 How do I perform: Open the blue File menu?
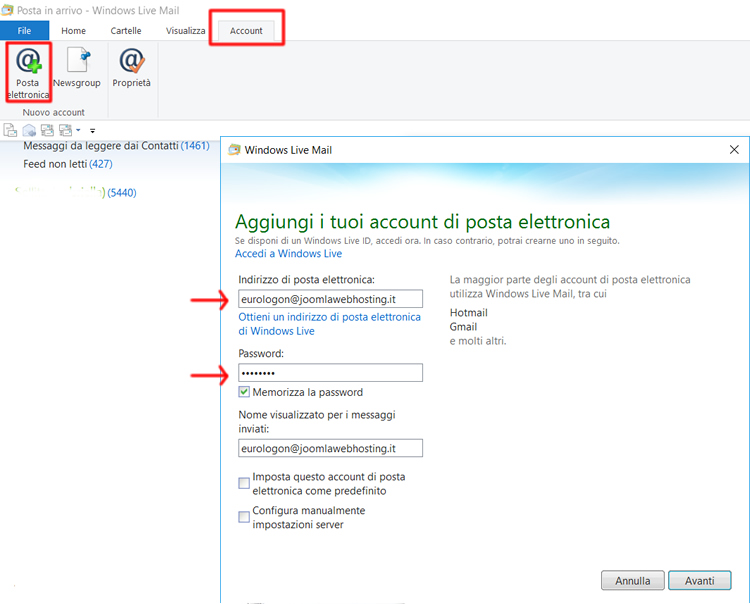point(24,30)
